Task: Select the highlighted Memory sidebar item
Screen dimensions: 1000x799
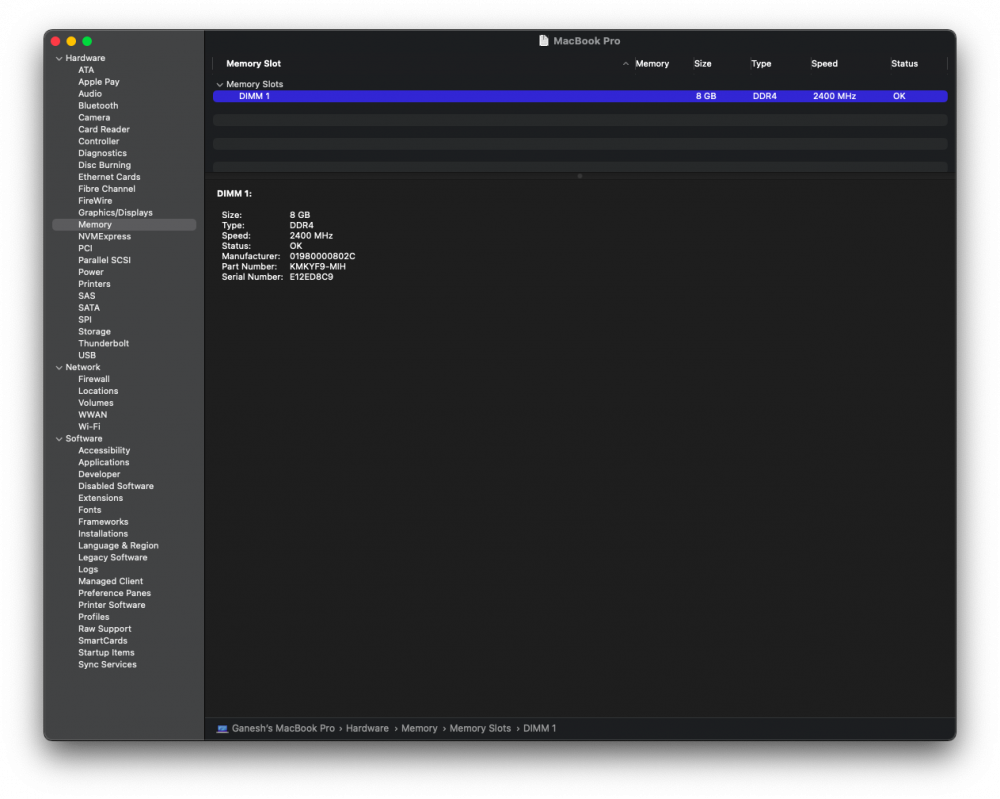Action: pos(124,224)
